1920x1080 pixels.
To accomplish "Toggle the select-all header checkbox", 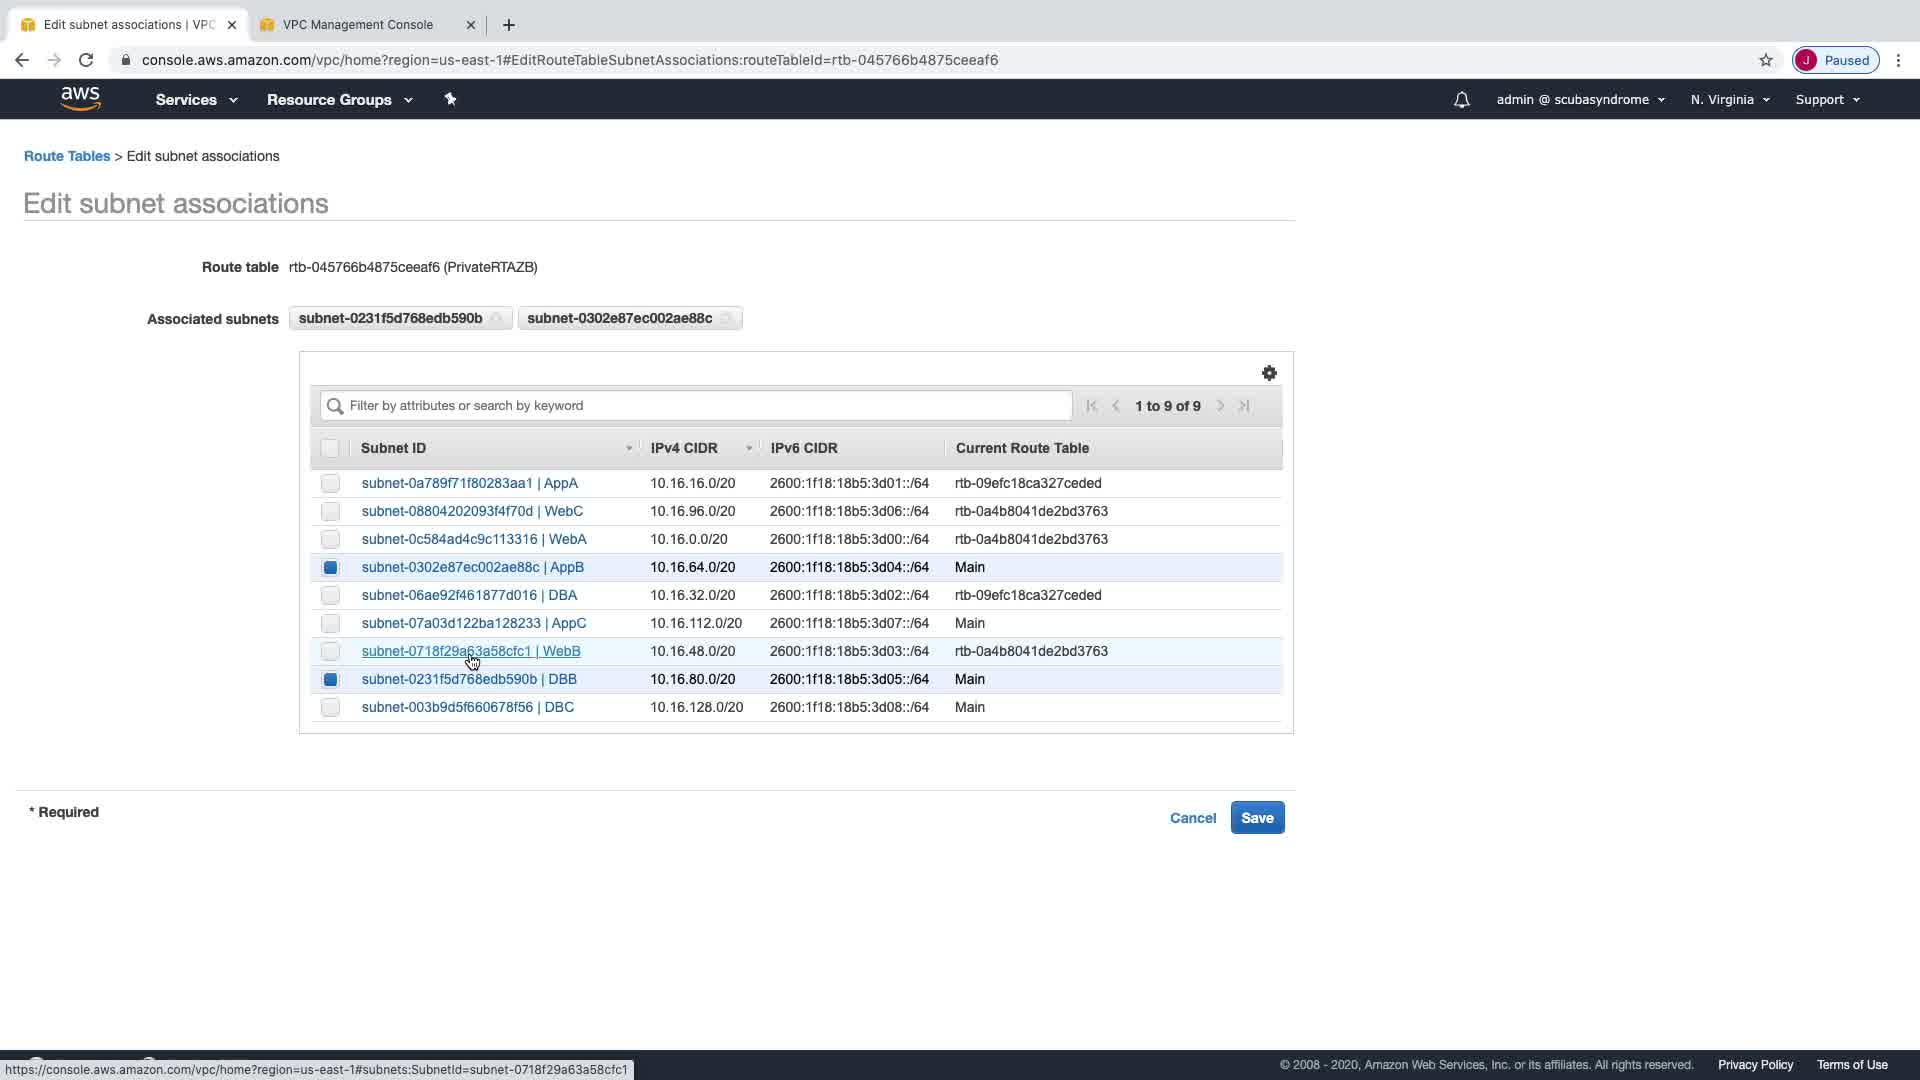I will [330, 448].
